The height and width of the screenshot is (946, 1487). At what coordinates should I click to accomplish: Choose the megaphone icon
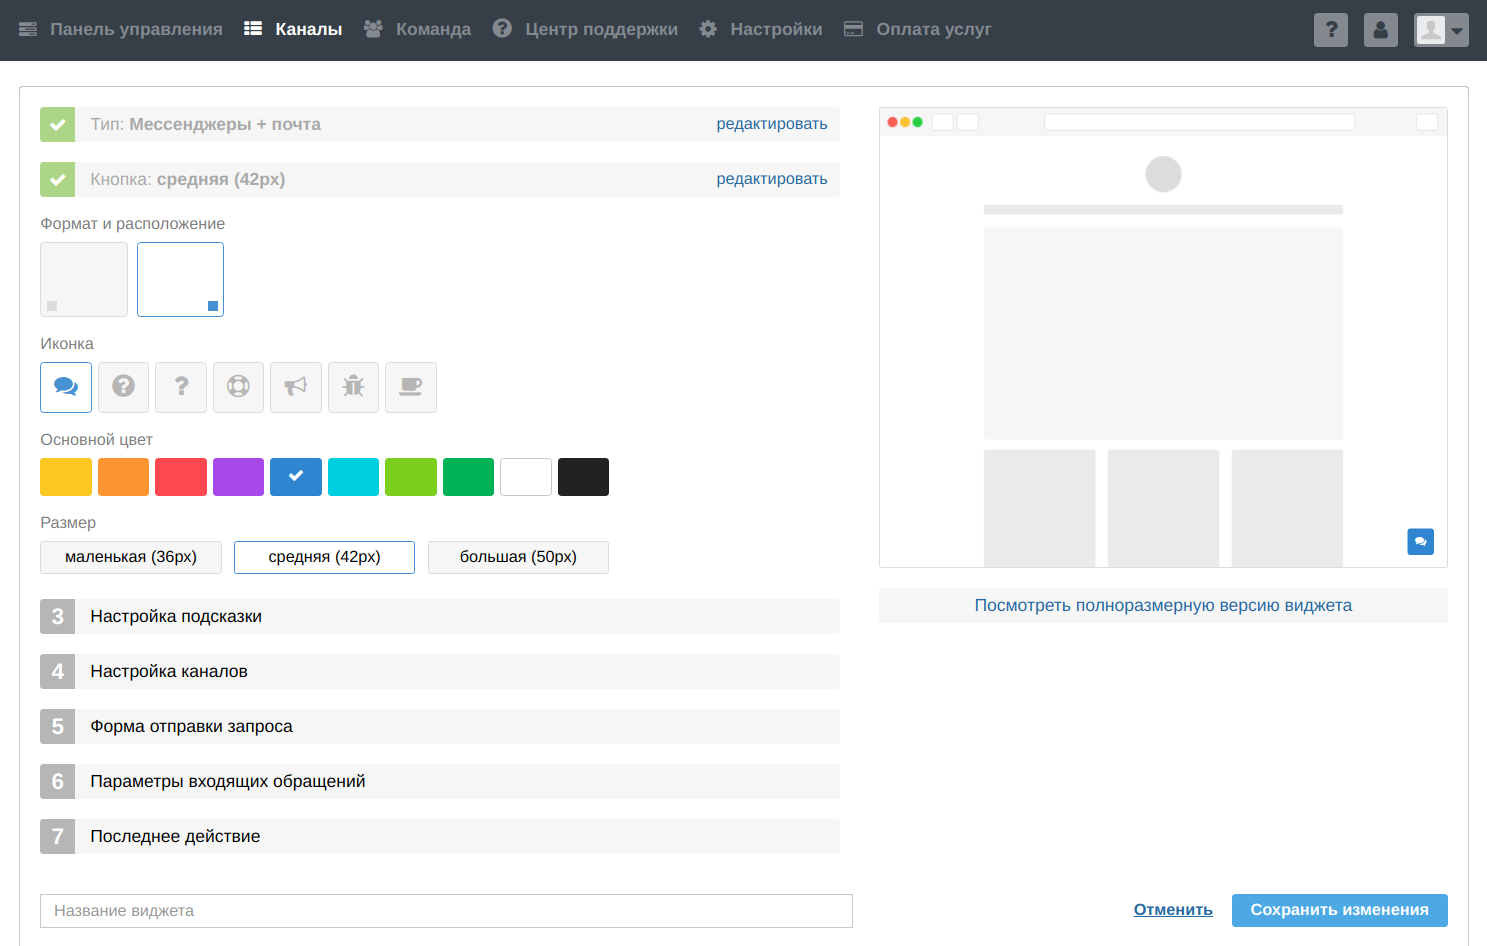tap(296, 387)
